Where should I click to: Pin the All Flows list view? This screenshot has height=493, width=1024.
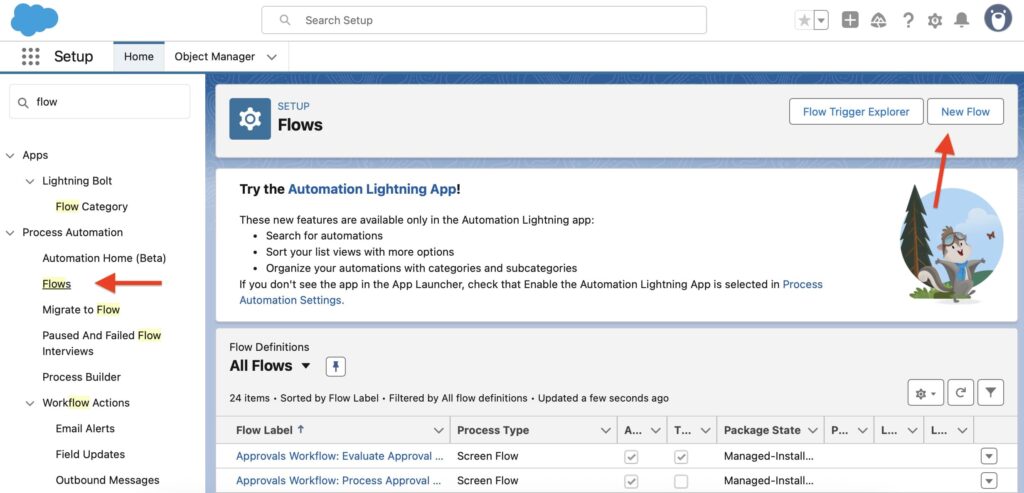coord(336,367)
